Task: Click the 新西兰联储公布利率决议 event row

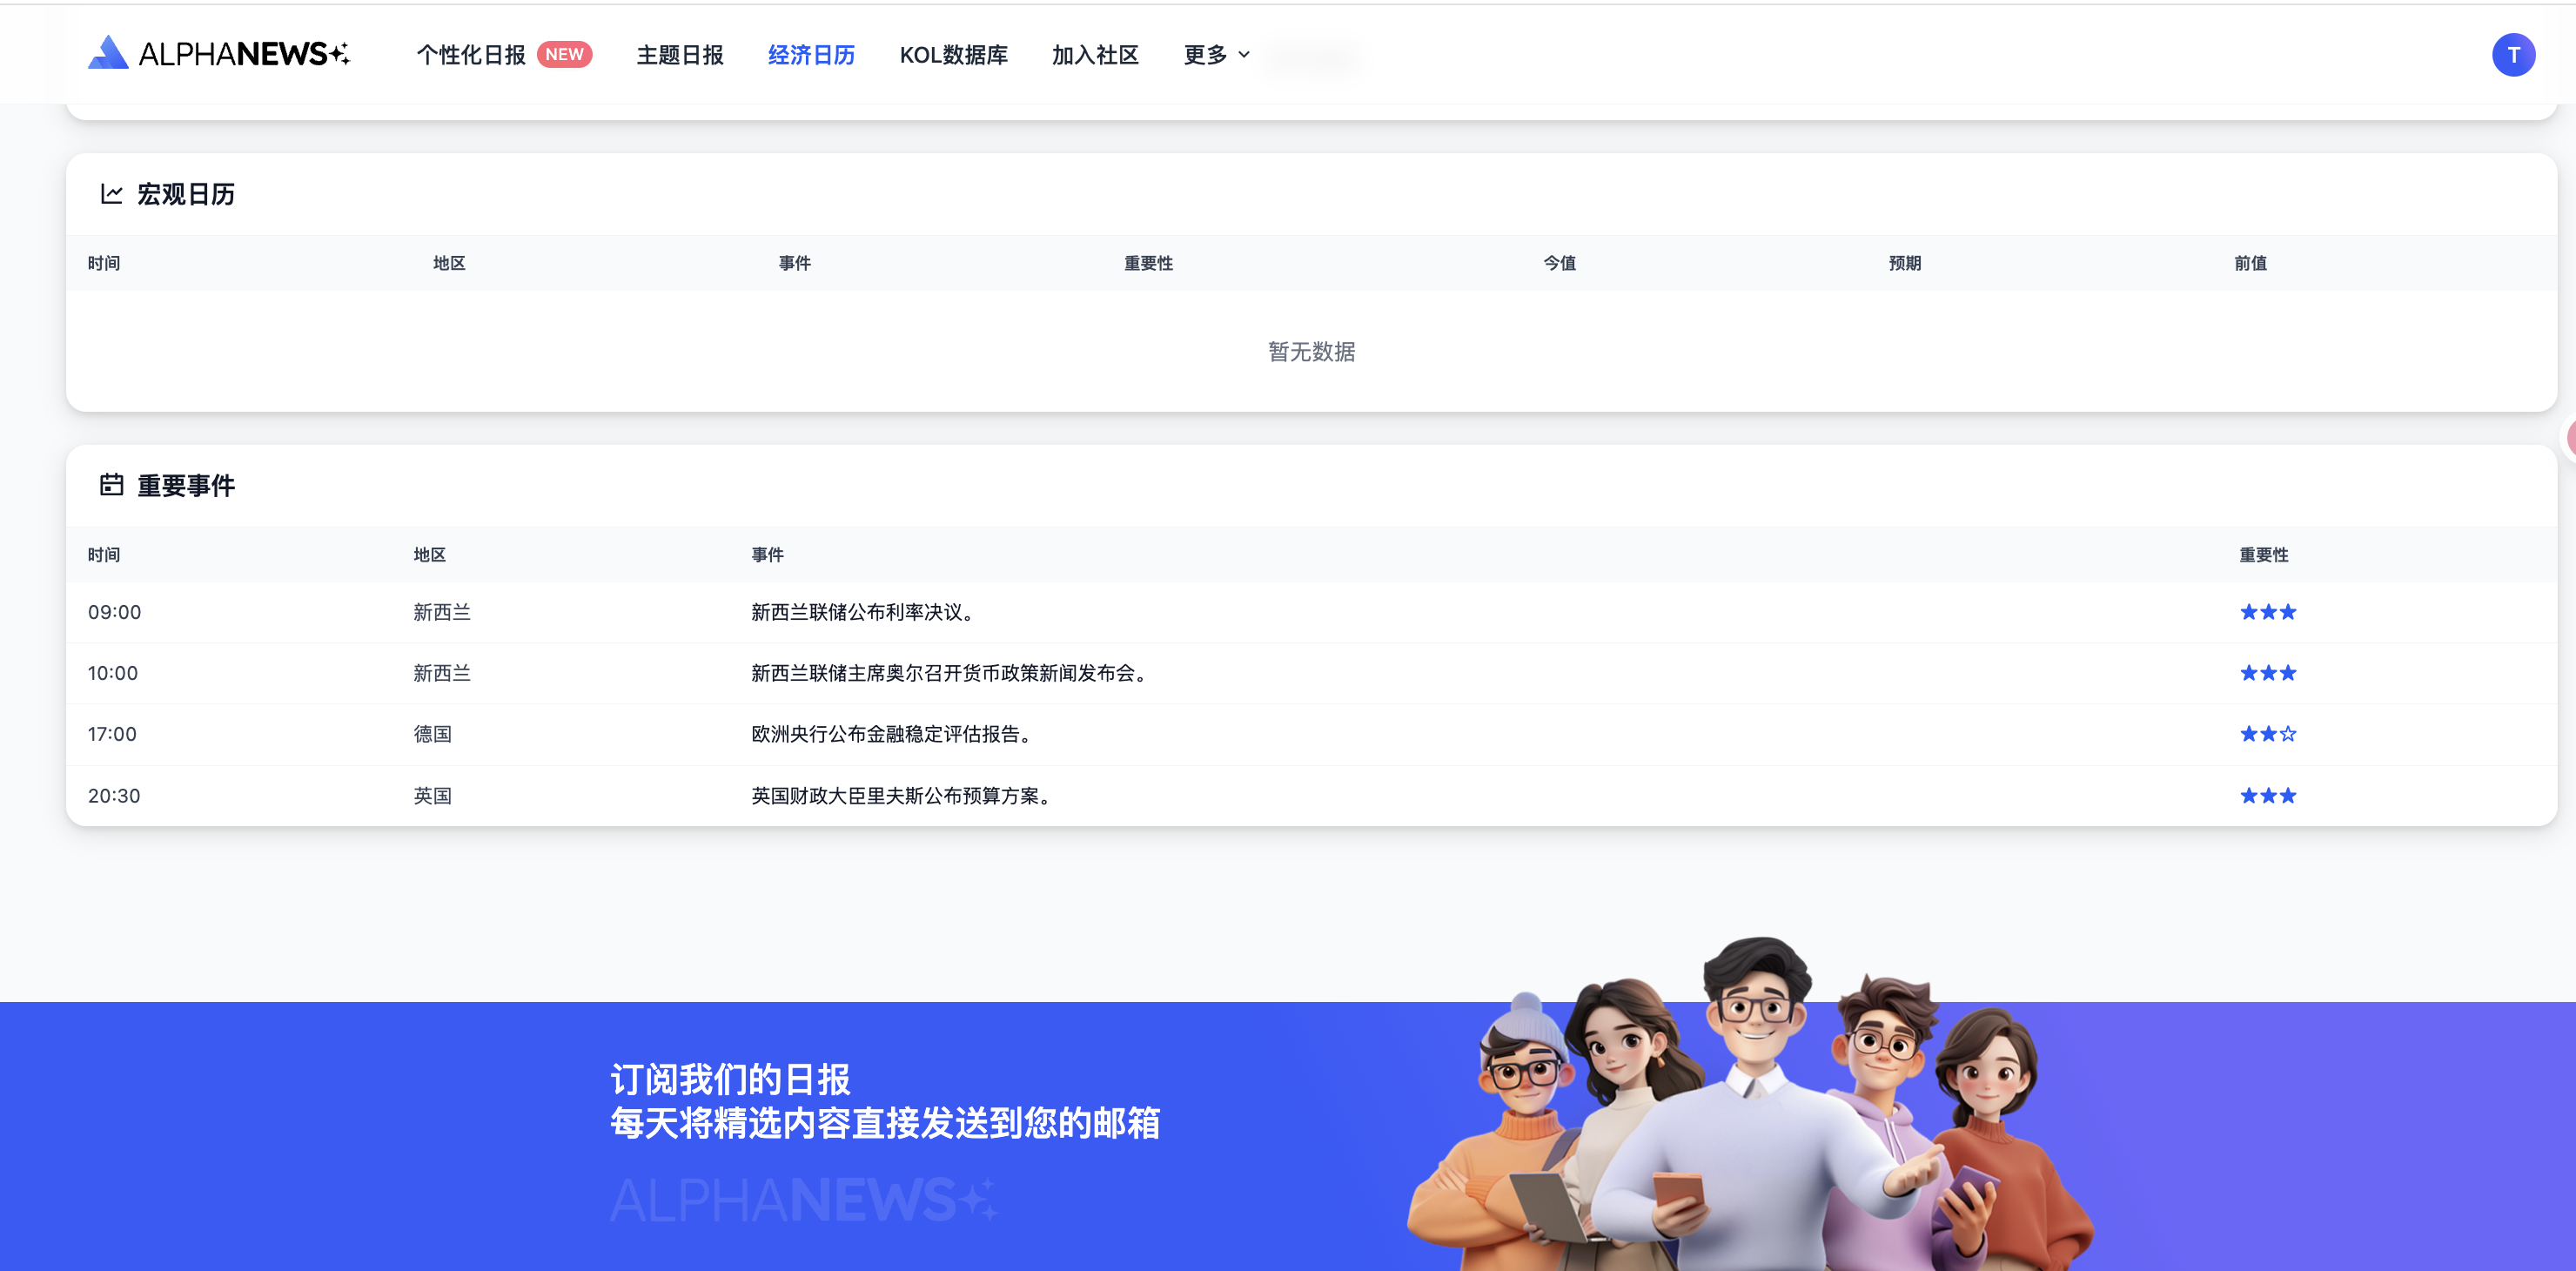Action: click(x=862, y=612)
